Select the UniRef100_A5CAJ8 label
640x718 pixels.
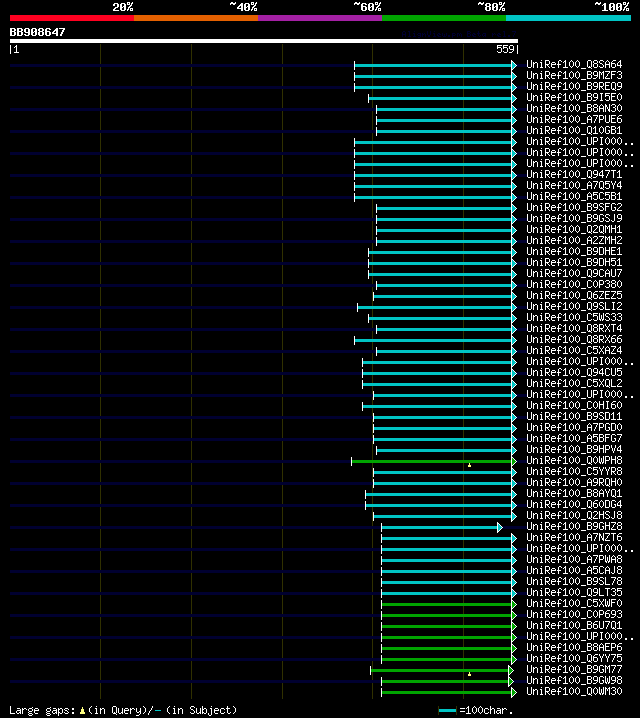point(574,570)
